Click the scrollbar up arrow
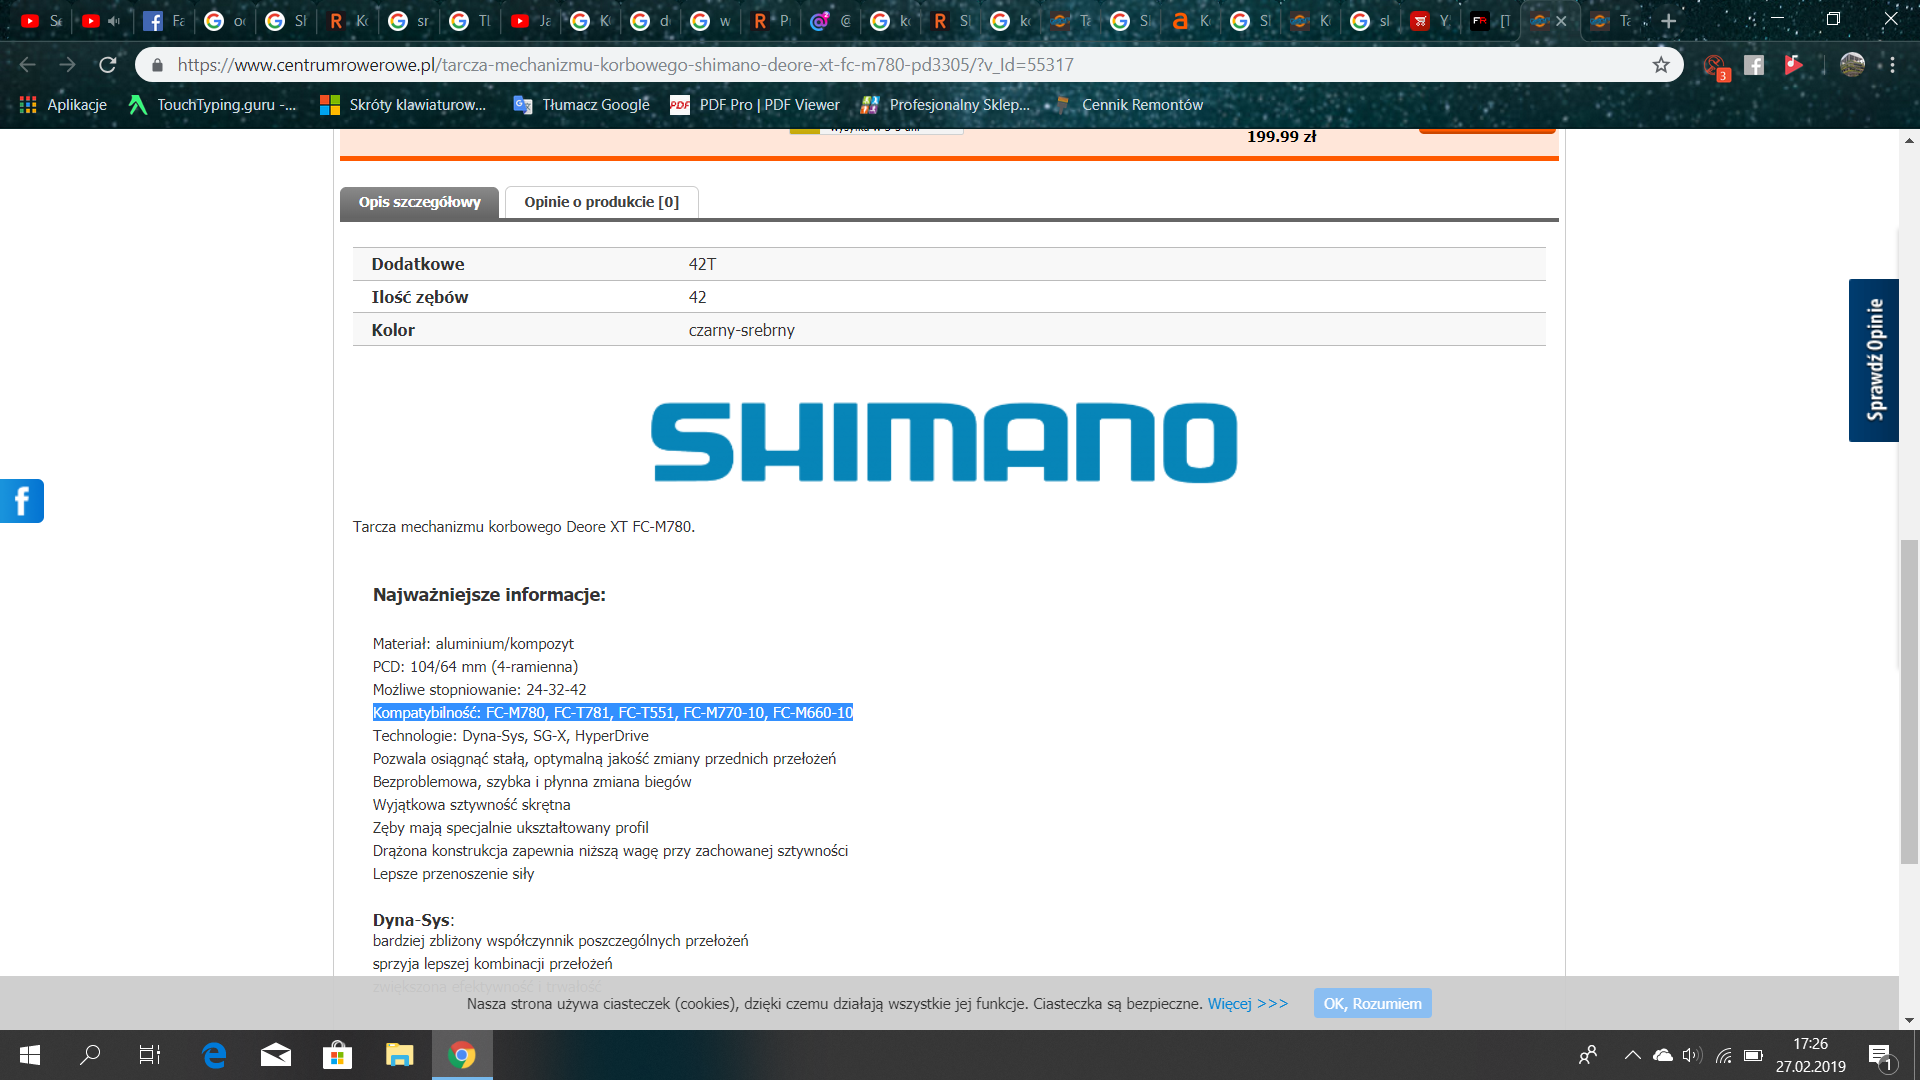Screen dimensions: 1920x1080 tap(1909, 140)
